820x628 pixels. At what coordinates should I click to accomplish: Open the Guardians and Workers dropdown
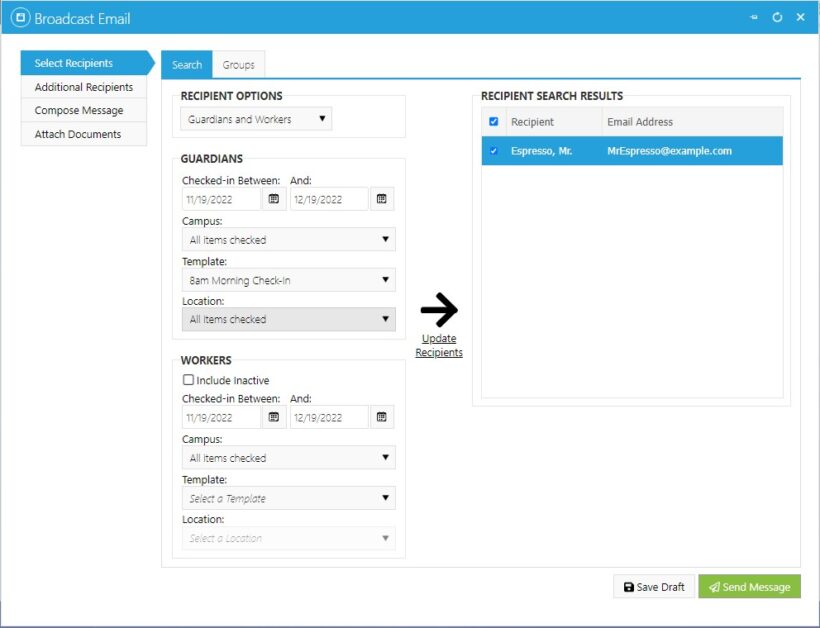[x=258, y=119]
